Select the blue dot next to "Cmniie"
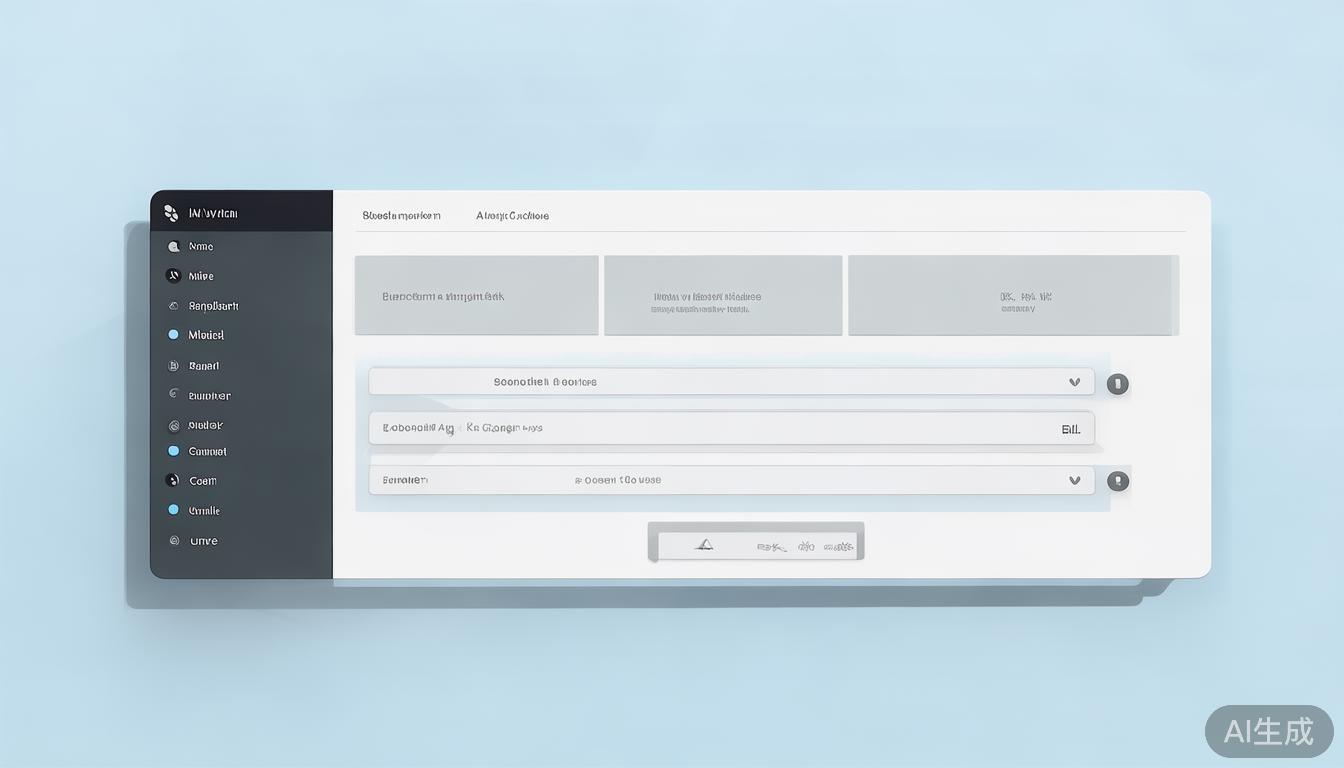 pyautogui.click(x=173, y=510)
